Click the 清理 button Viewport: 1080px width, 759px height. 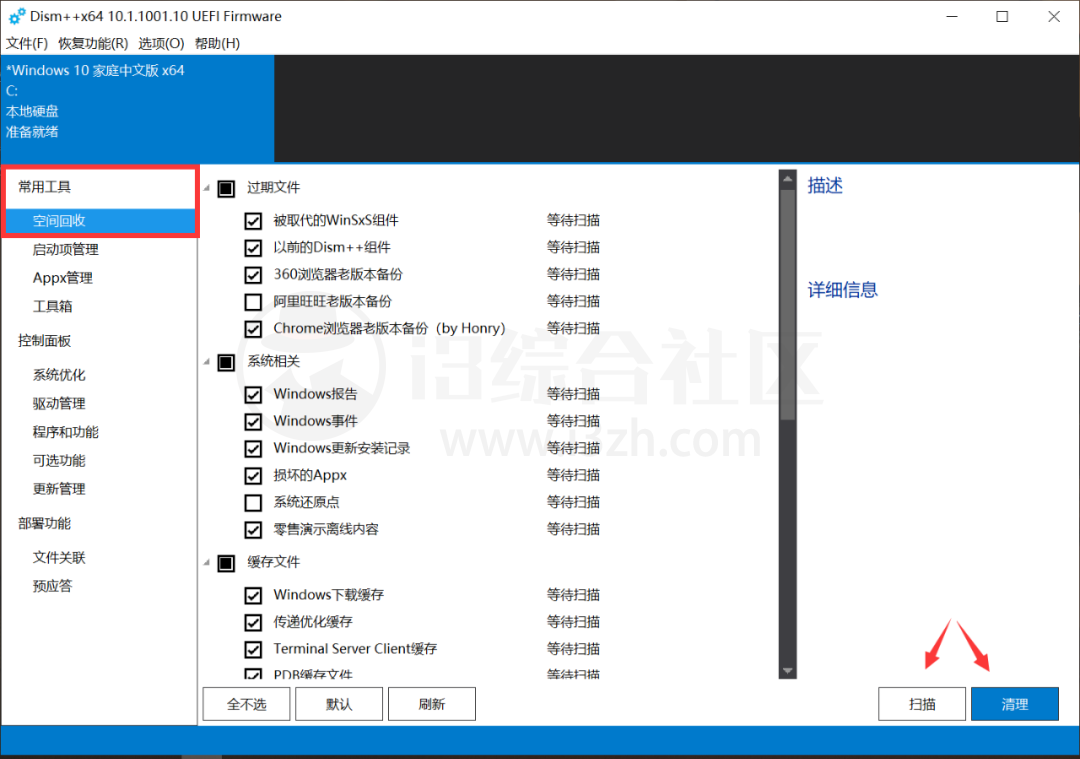tap(1015, 704)
